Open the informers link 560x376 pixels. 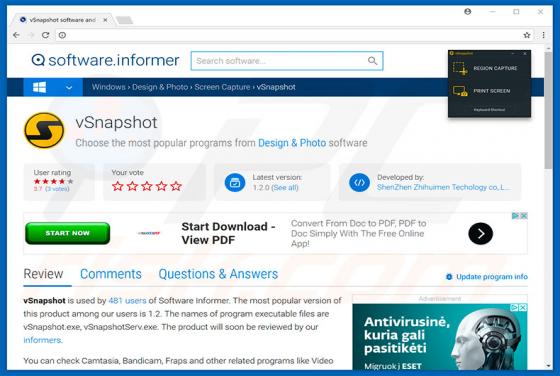(x=42, y=340)
